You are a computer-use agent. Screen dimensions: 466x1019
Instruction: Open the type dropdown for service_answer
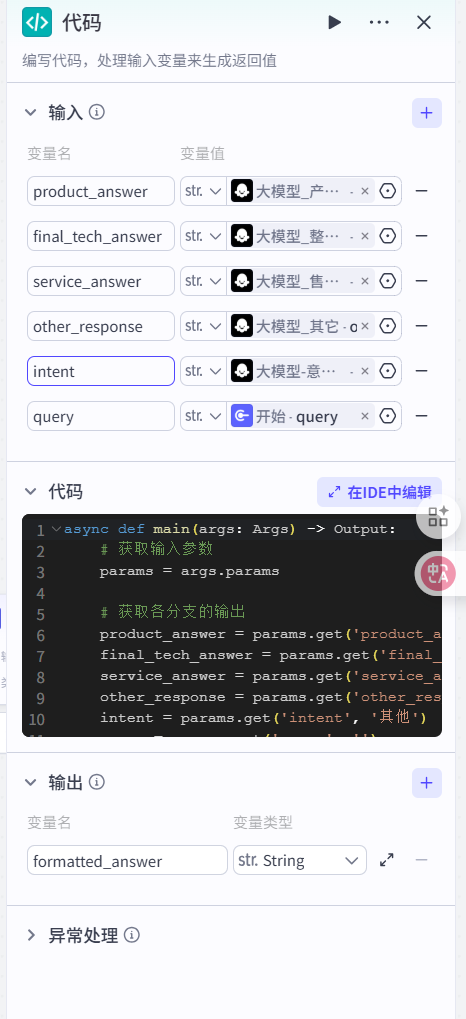203,281
